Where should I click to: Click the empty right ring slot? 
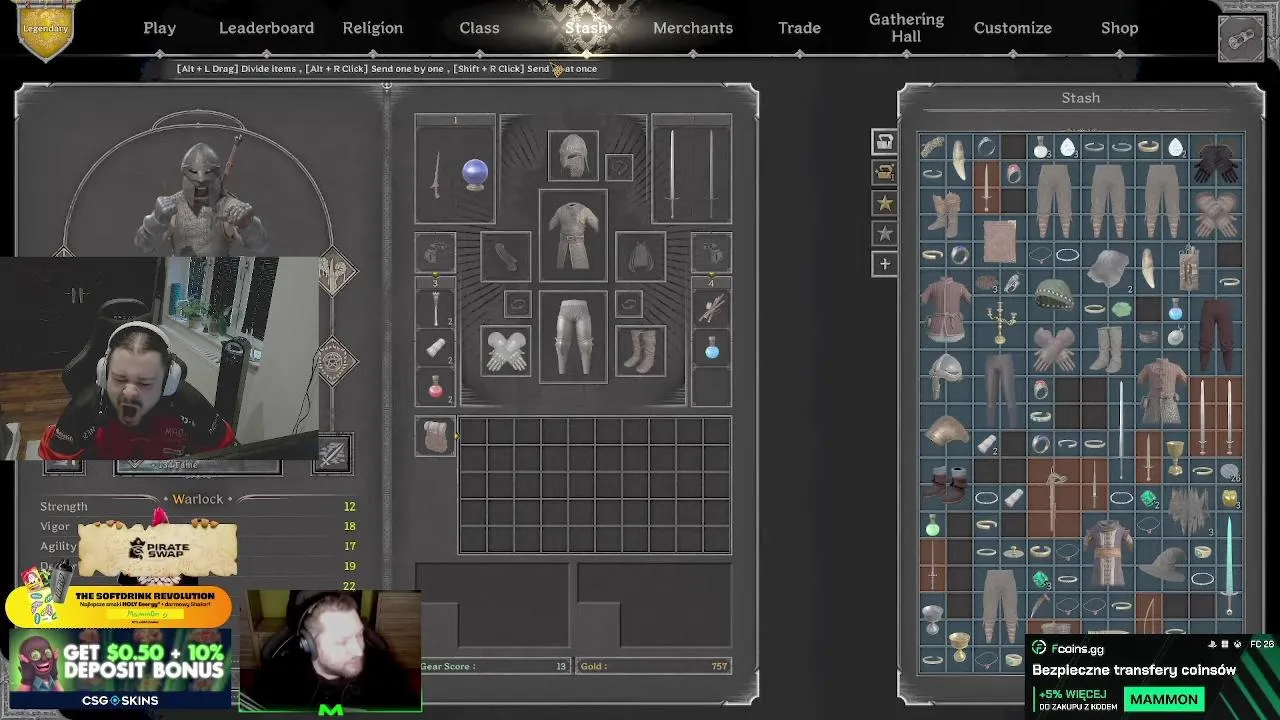tap(629, 303)
